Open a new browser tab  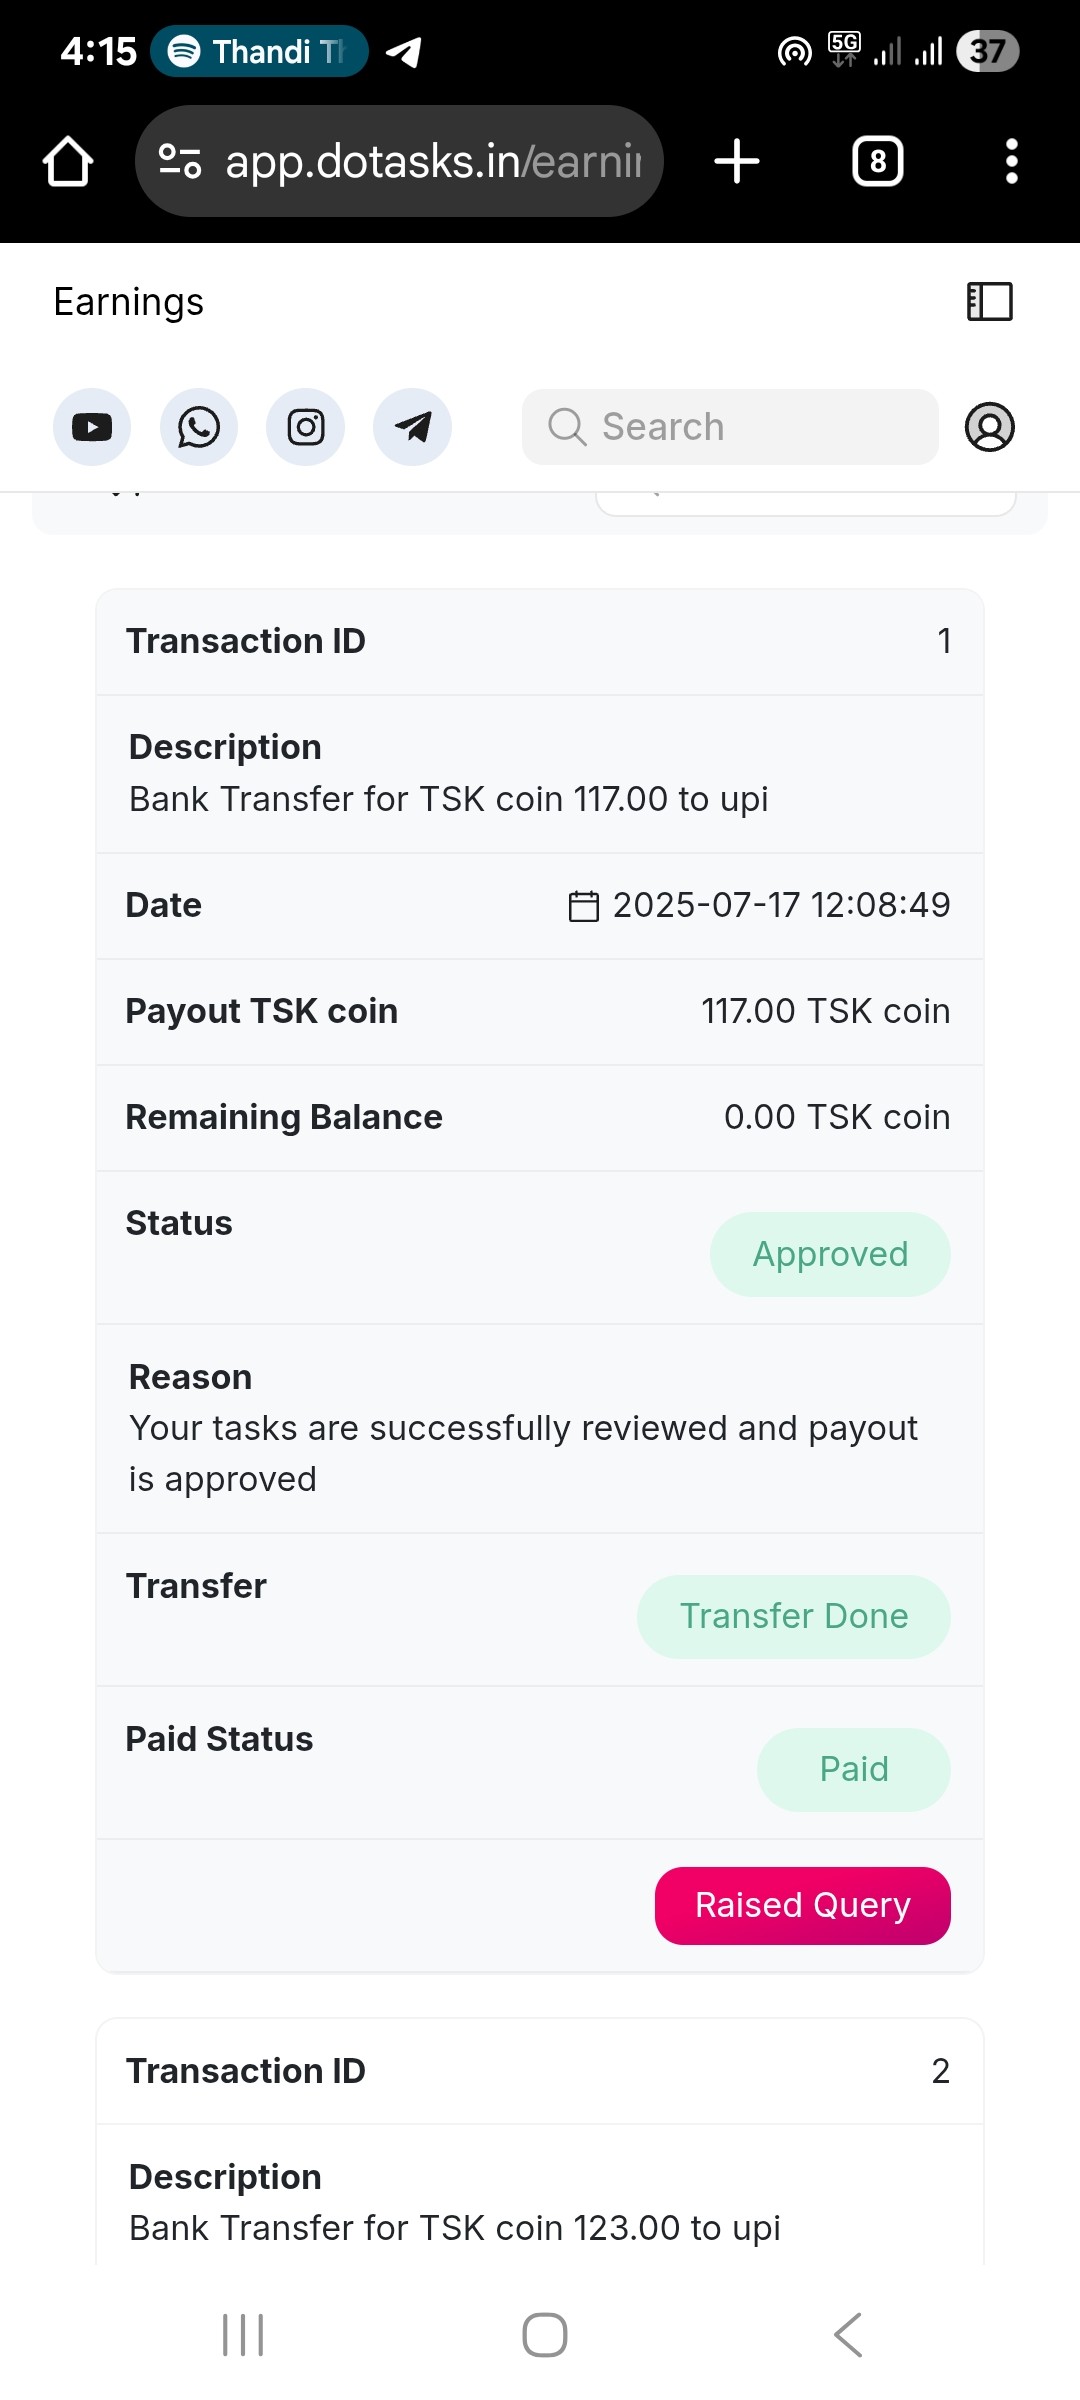[x=737, y=161]
